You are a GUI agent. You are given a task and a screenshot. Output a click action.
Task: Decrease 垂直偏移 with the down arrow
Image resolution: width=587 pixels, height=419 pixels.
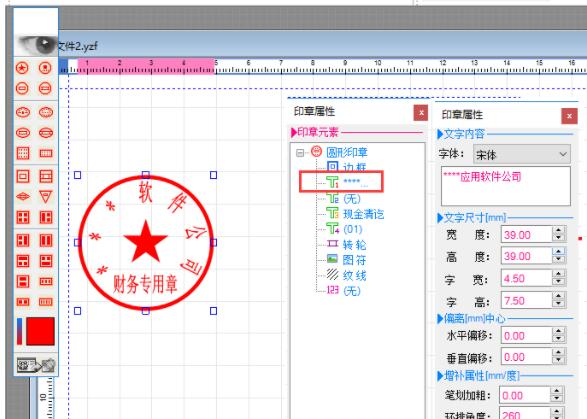559,361
